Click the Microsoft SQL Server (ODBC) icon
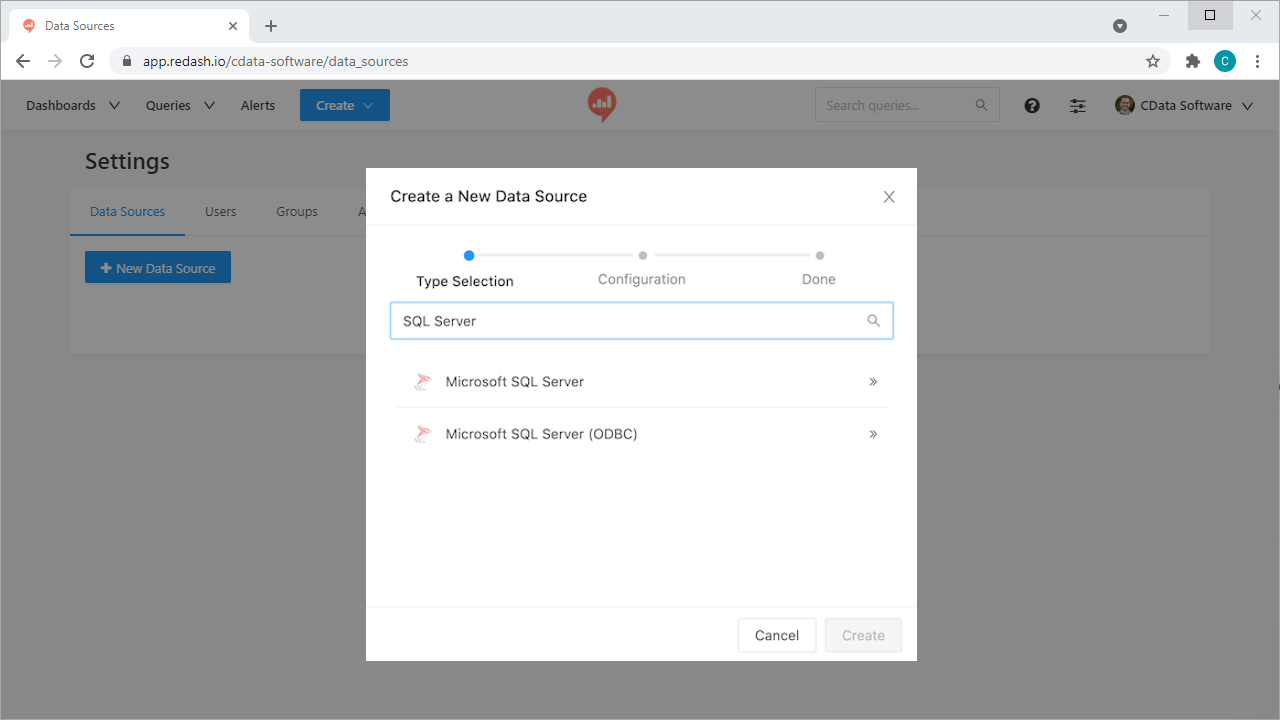 [x=423, y=434]
